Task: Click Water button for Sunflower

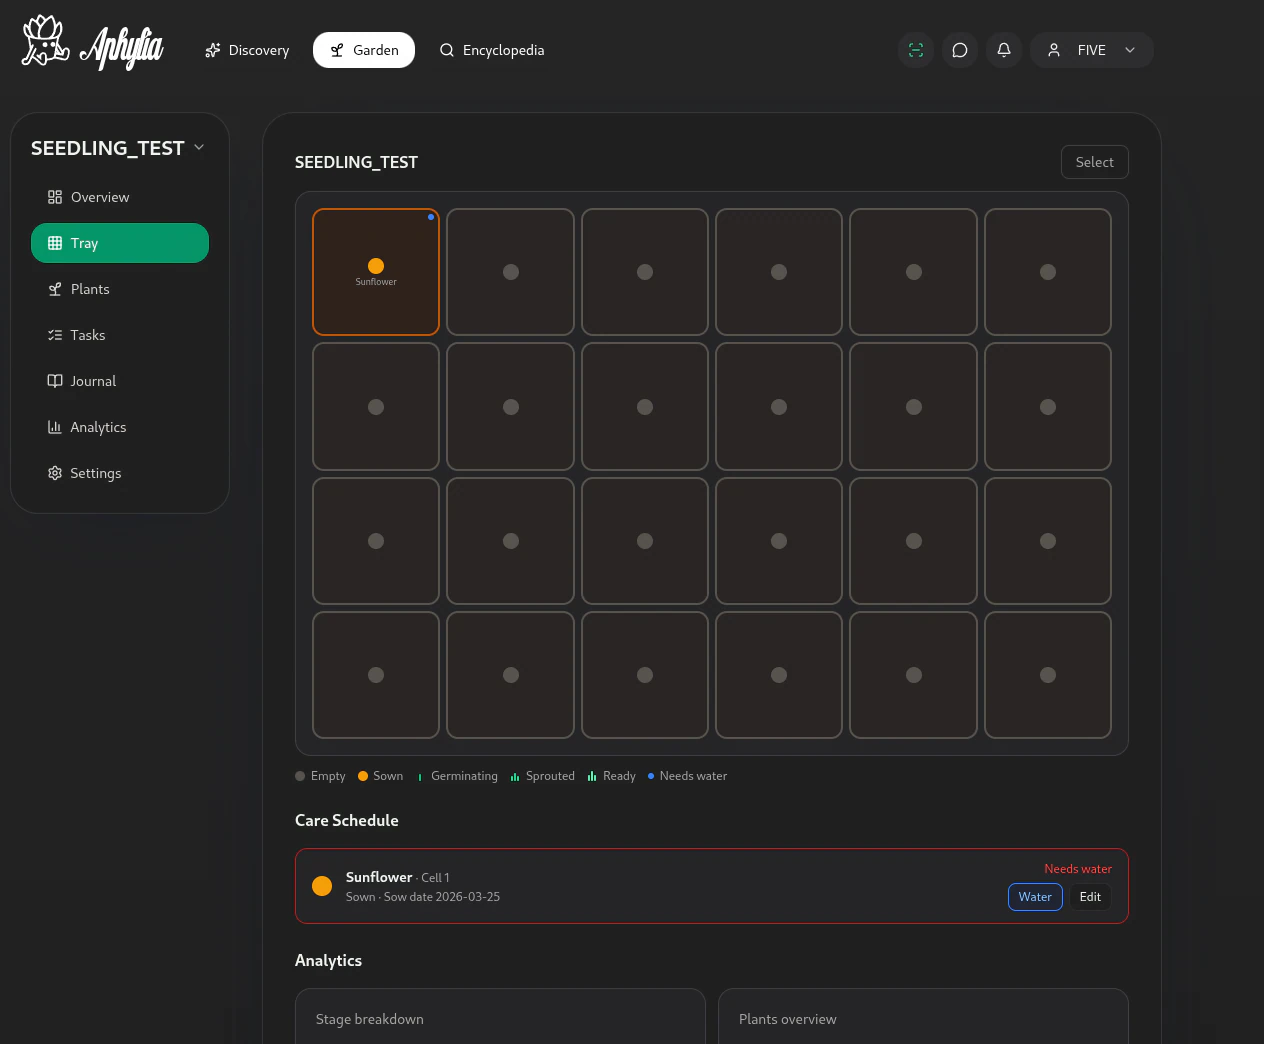Action: 1034,897
